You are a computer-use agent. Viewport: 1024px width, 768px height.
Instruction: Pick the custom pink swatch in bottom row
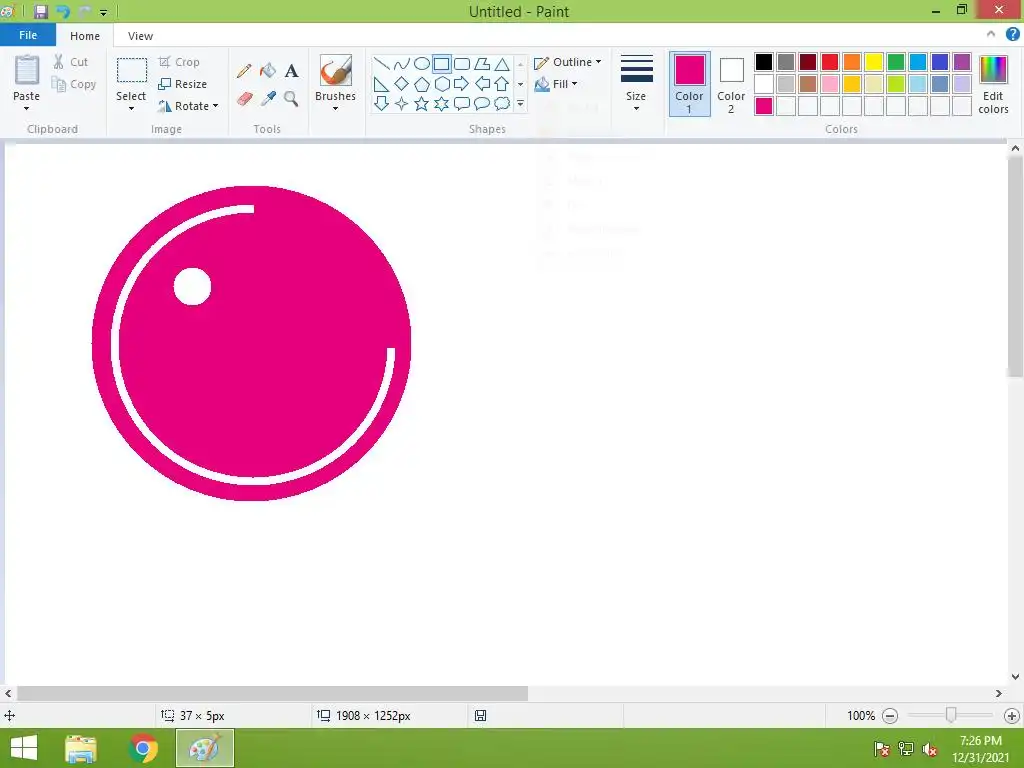click(x=763, y=106)
